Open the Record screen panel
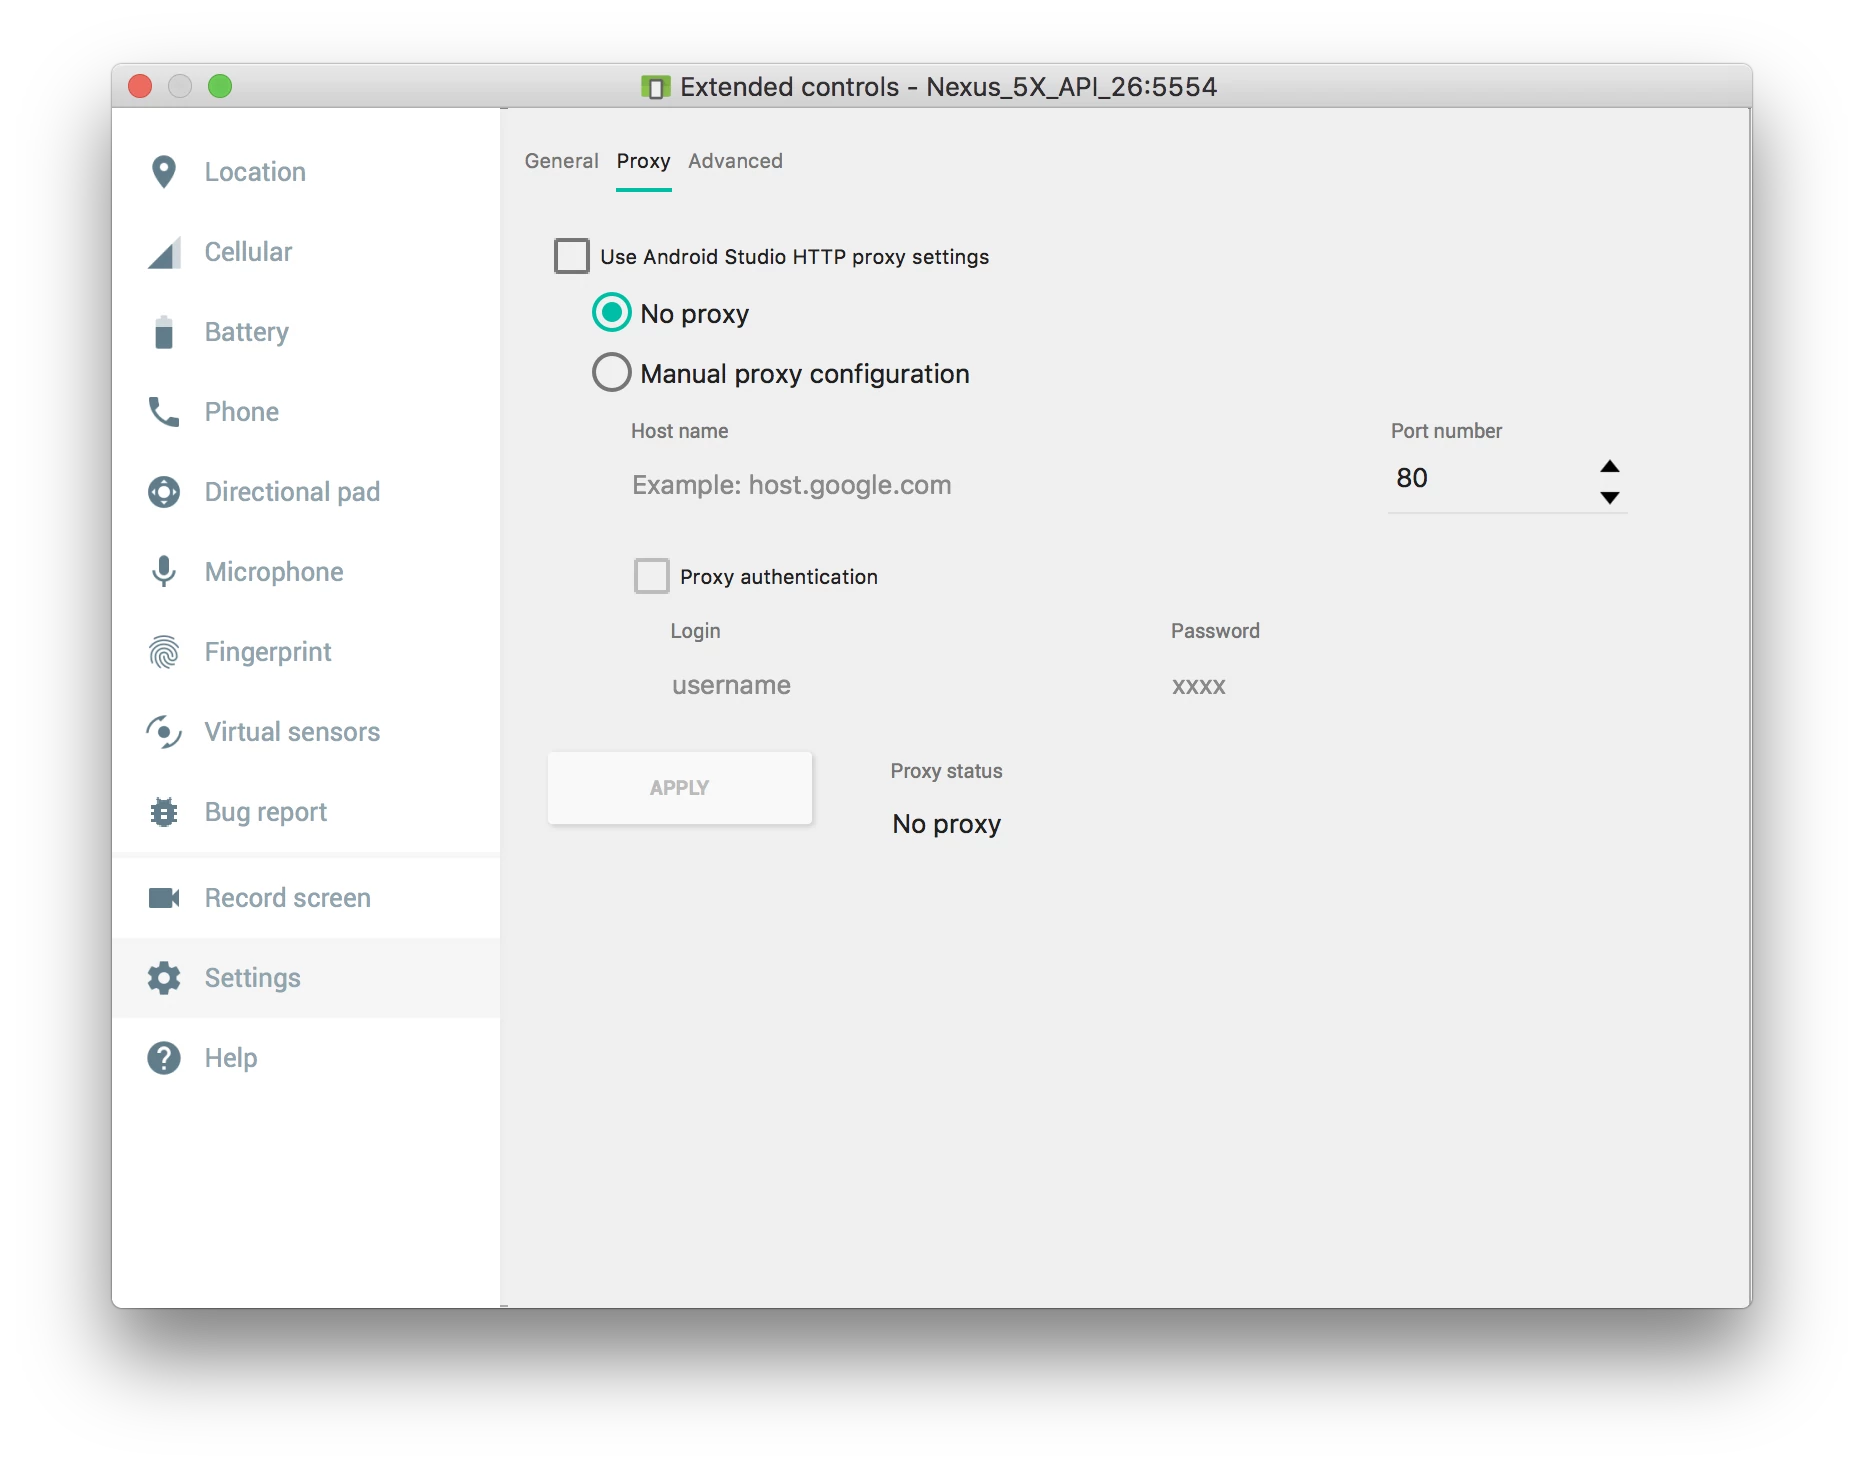Screen dimensions: 1864x1468 pos(306,898)
